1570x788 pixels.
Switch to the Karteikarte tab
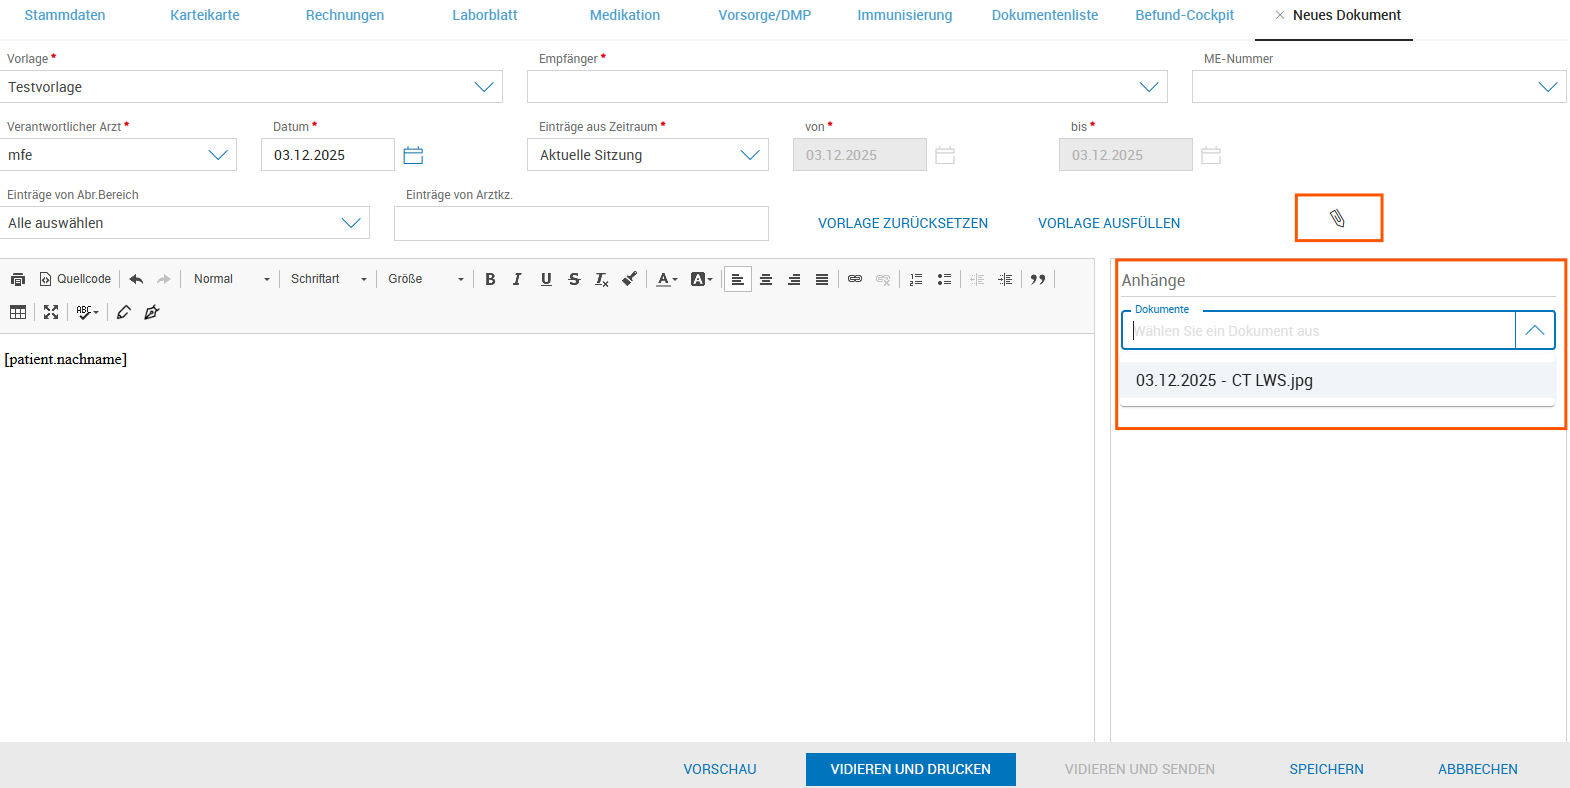click(205, 15)
